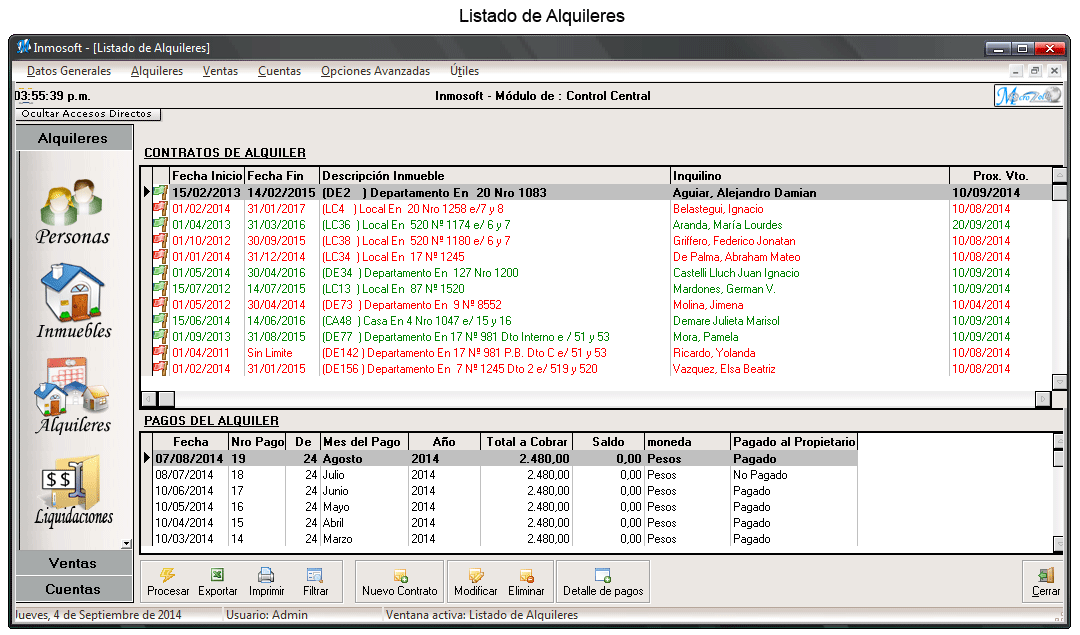The image size is (1080, 635).
Task: Restore the inner MDI window
Action: click(x=1035, y=70)
